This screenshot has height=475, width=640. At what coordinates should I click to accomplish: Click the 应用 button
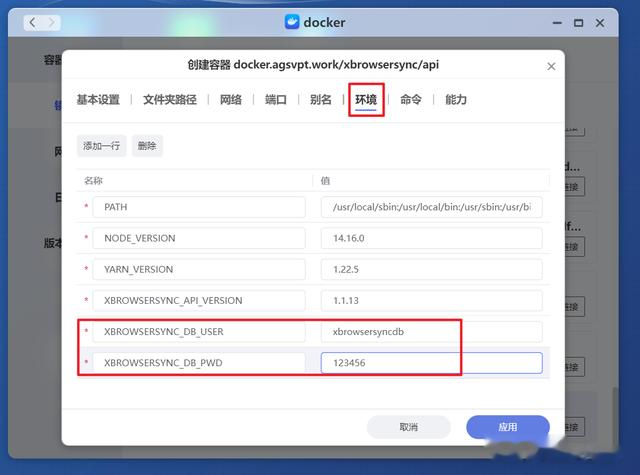click(x=508, y=427)
